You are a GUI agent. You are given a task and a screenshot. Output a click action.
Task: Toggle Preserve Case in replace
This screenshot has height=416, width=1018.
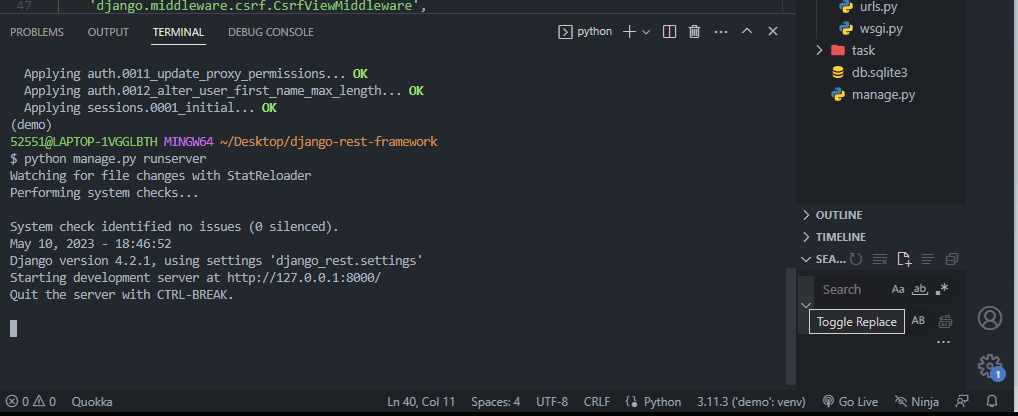[918, 321]
